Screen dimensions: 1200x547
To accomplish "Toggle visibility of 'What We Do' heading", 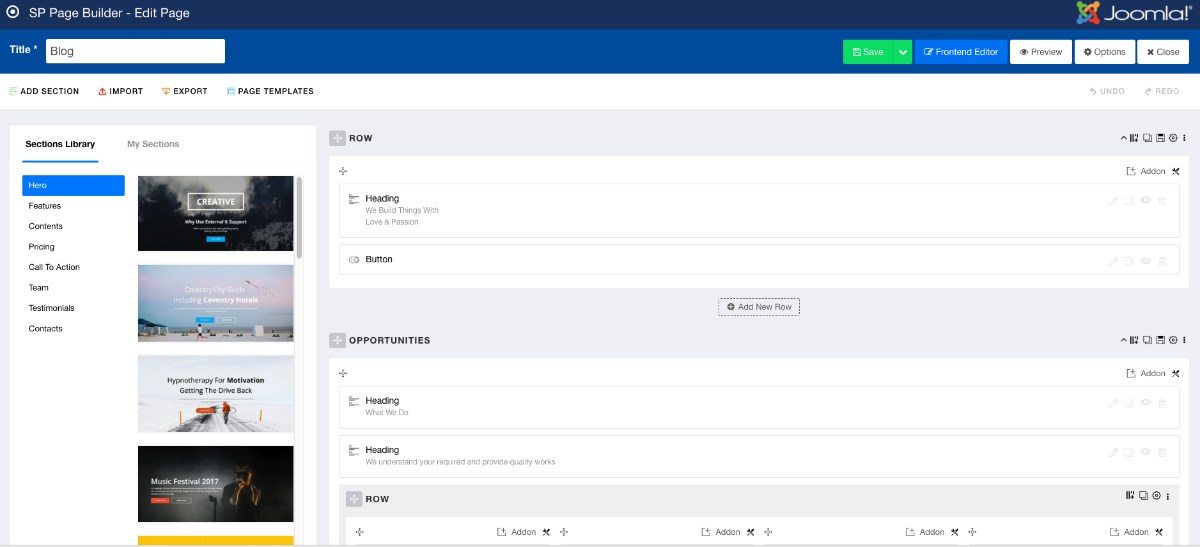I will [x=1145, y=403].
